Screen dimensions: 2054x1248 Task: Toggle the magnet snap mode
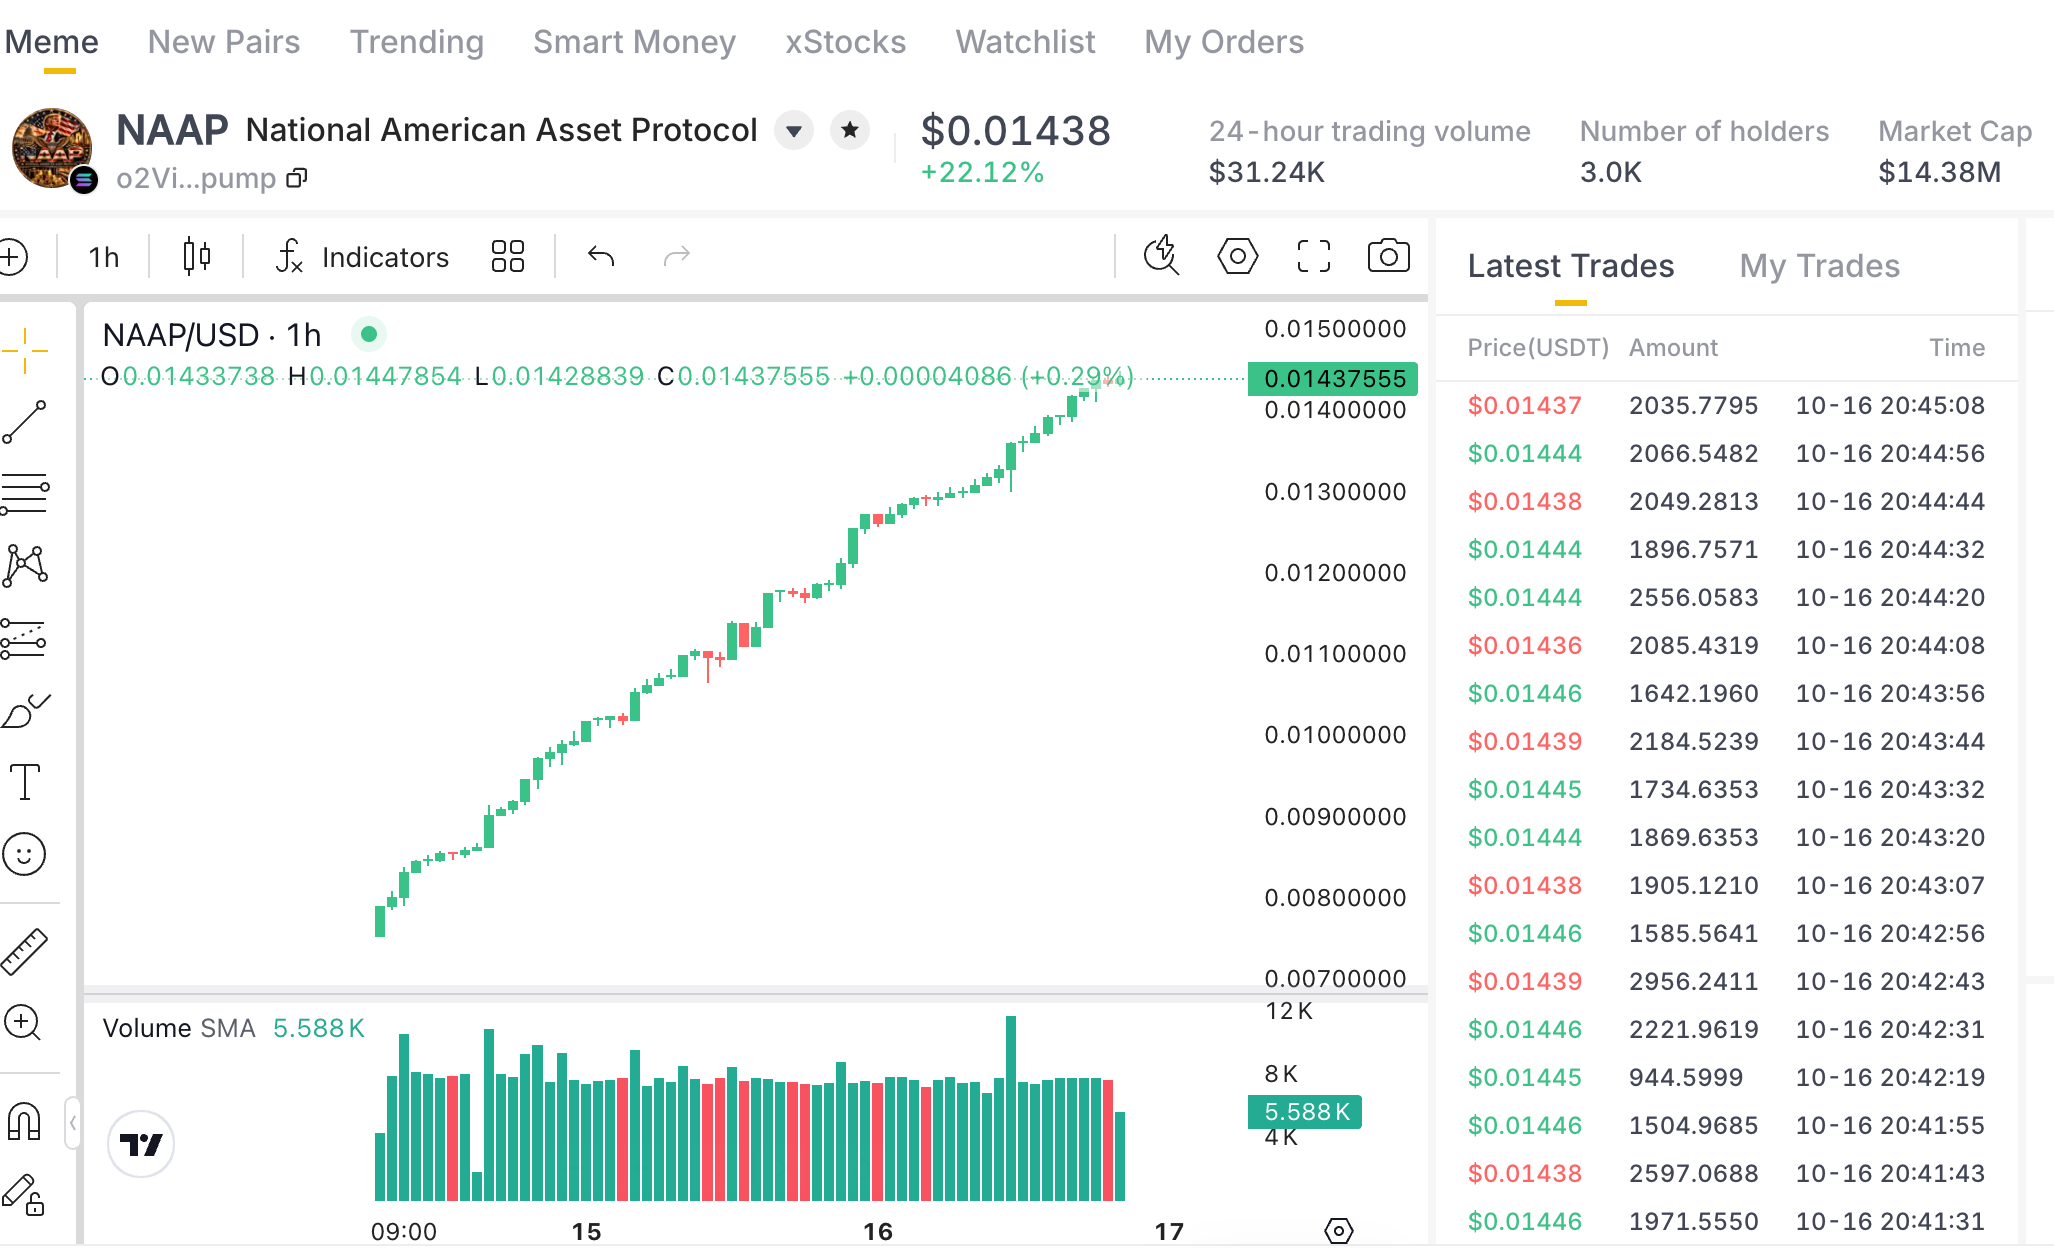(x=24, y=1122)
